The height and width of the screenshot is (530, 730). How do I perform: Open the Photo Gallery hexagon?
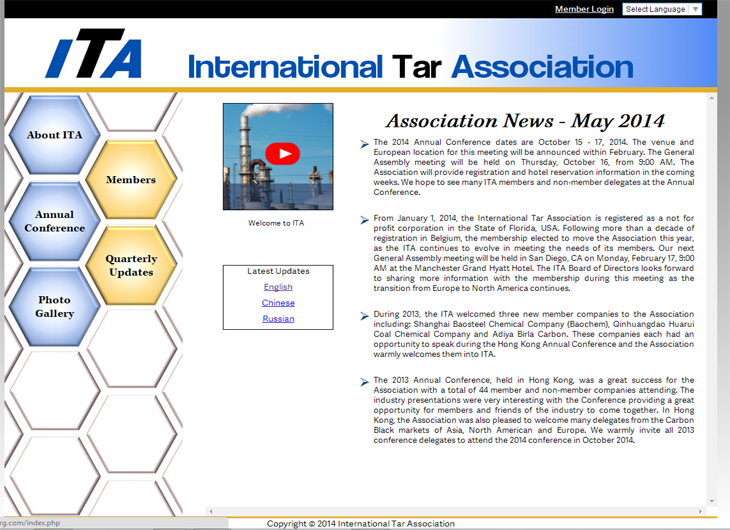coord(54,306)
